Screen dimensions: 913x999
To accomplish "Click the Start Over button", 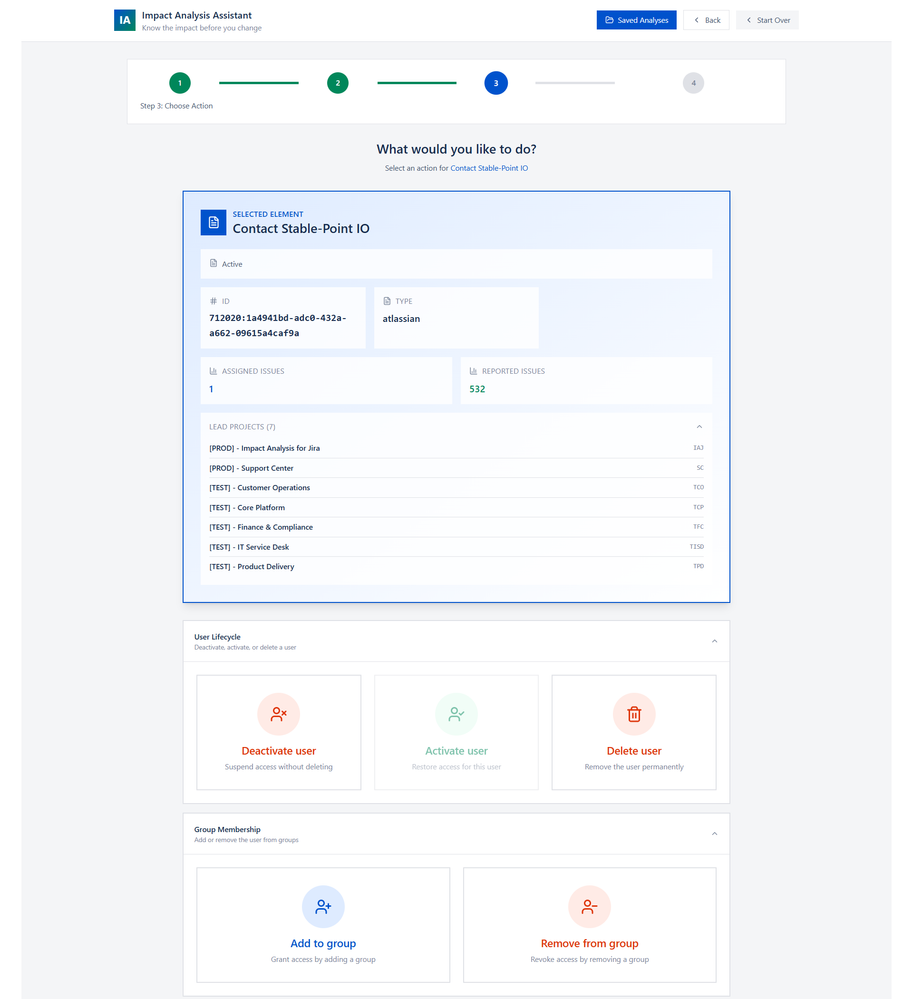I will [766, 19].
